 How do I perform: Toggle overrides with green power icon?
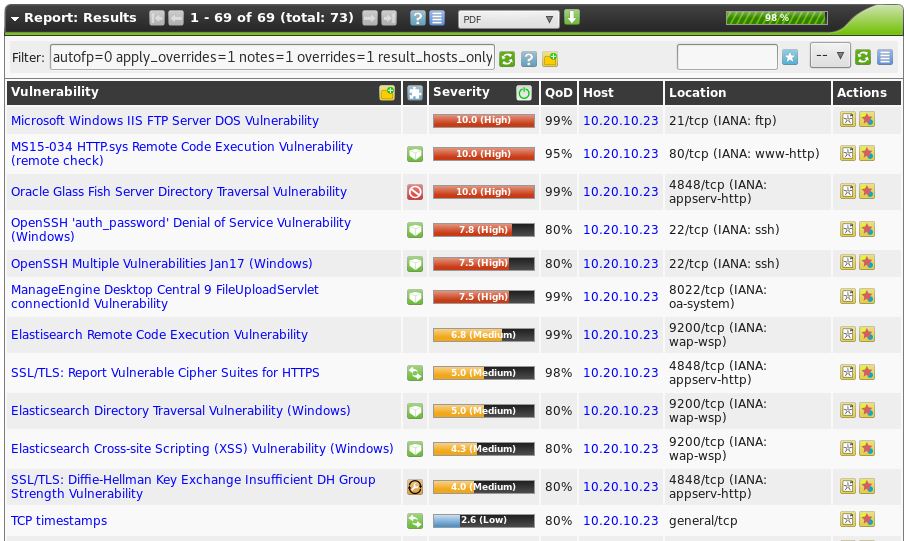tap(524, 93)
